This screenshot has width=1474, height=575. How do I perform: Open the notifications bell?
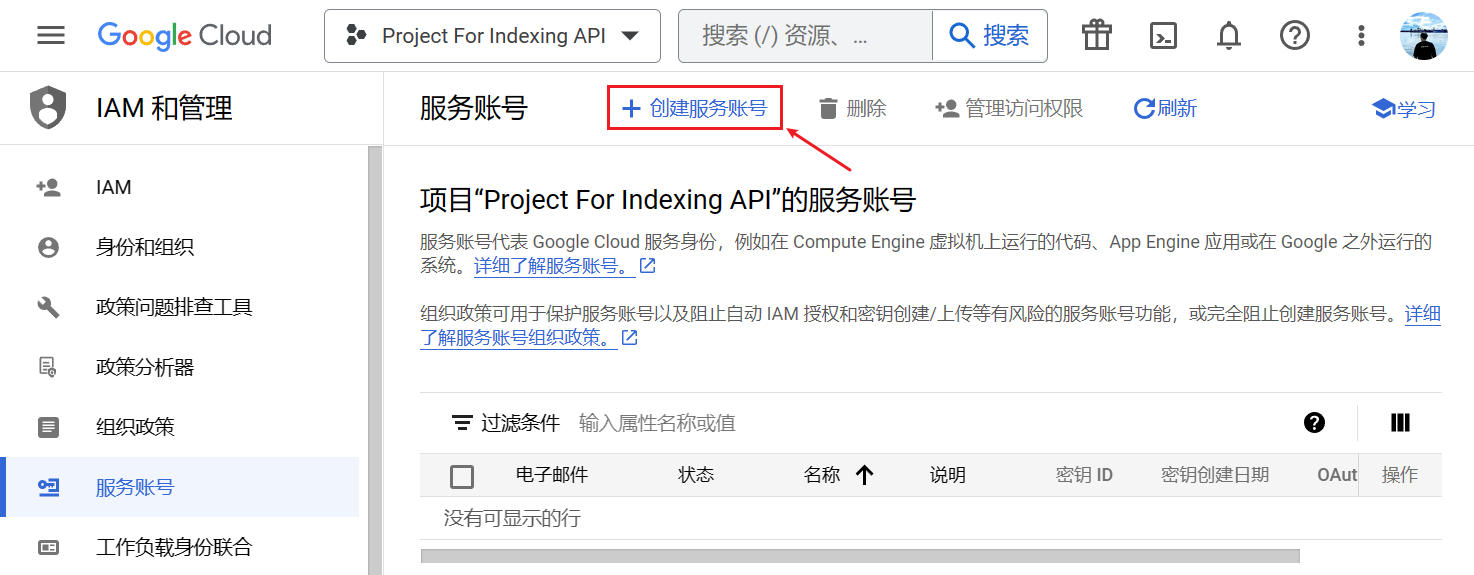coord(1228,36)
